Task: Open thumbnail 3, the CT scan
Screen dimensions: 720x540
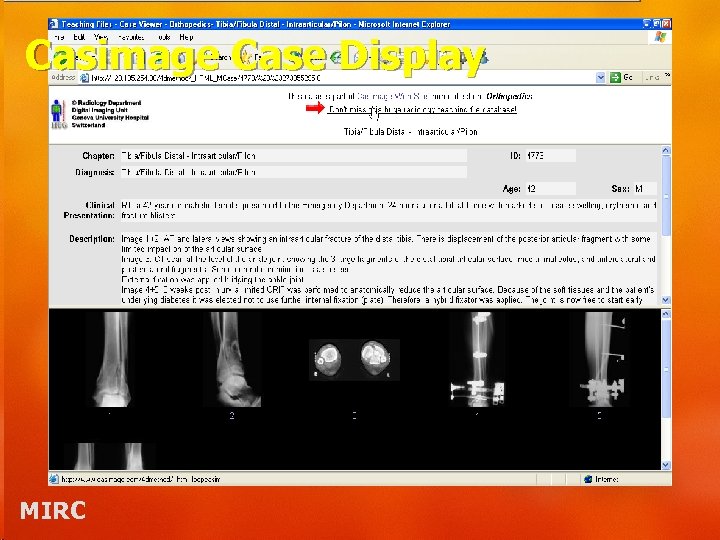Action: [354, 360]
